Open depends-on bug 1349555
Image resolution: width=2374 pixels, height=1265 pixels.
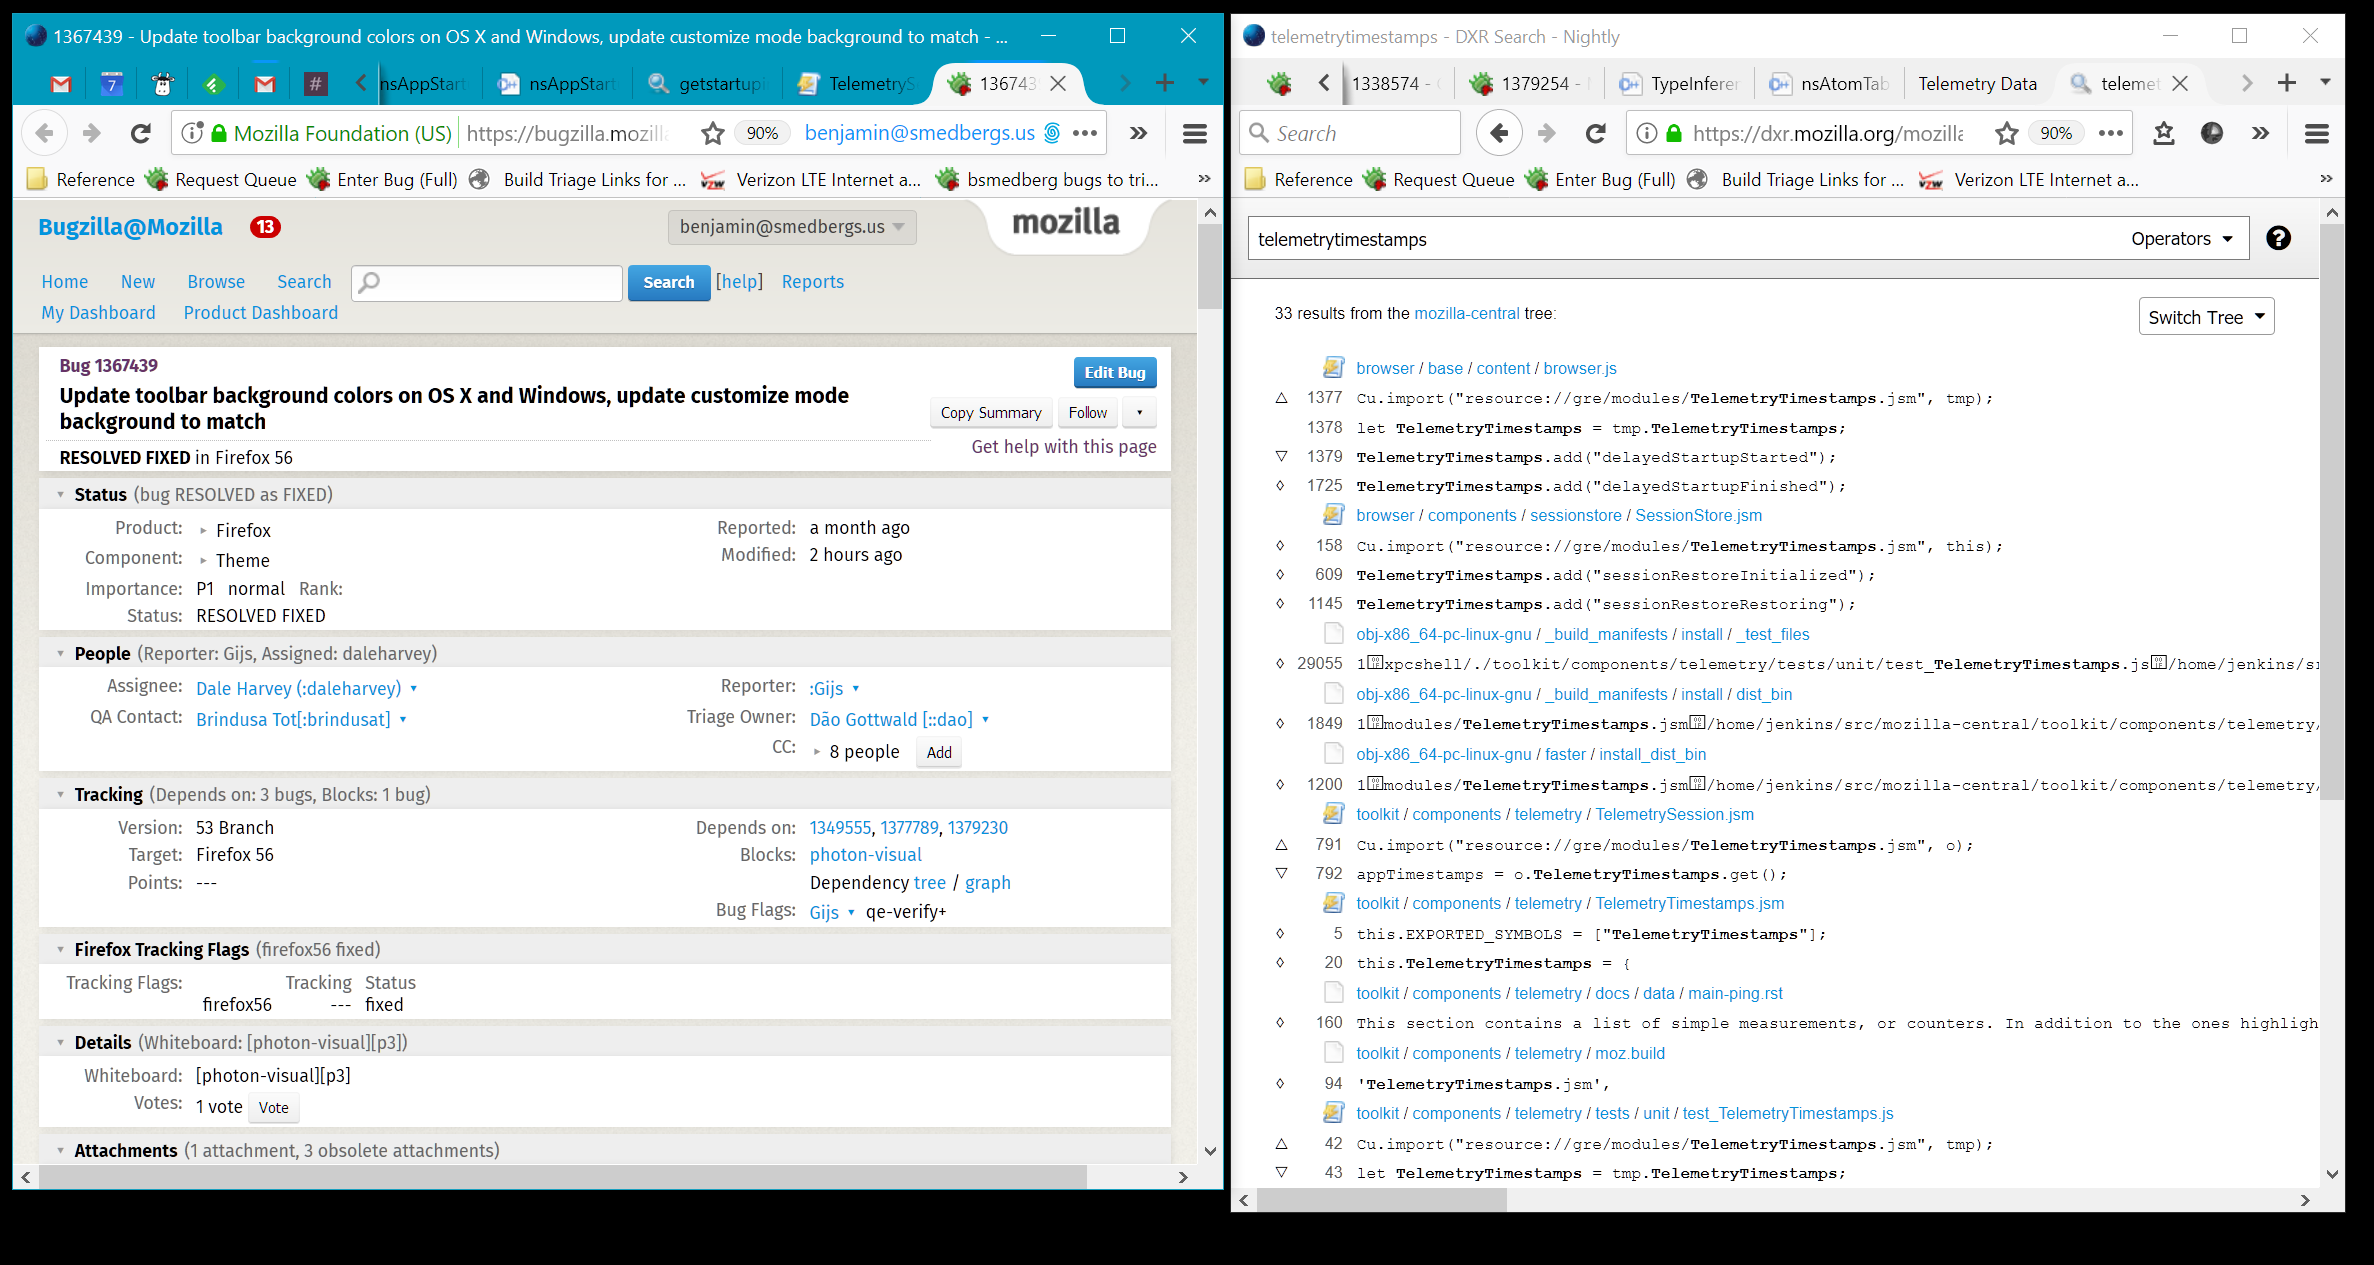[840, 828]
